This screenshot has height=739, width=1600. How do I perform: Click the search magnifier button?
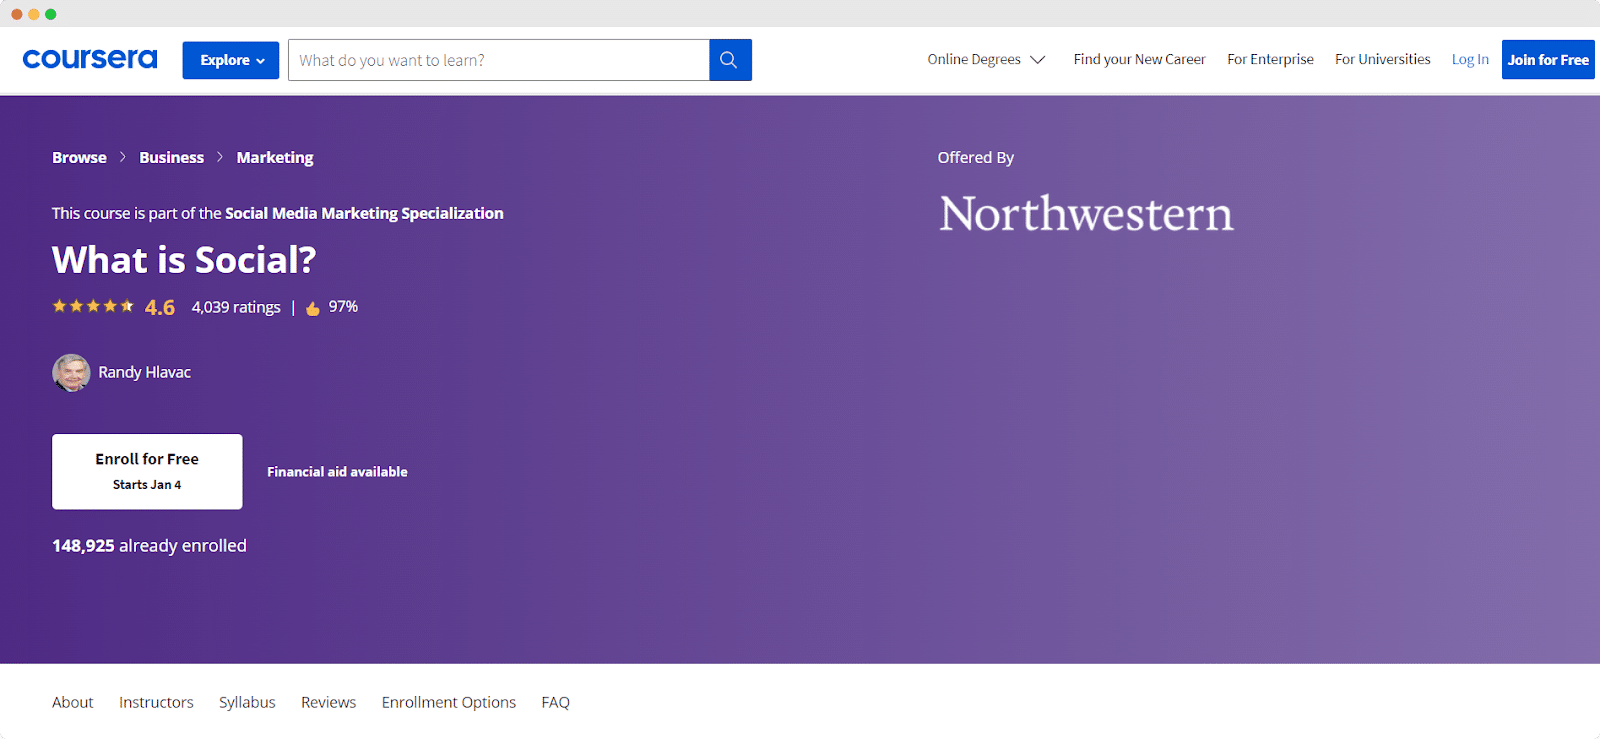(730, 60)
